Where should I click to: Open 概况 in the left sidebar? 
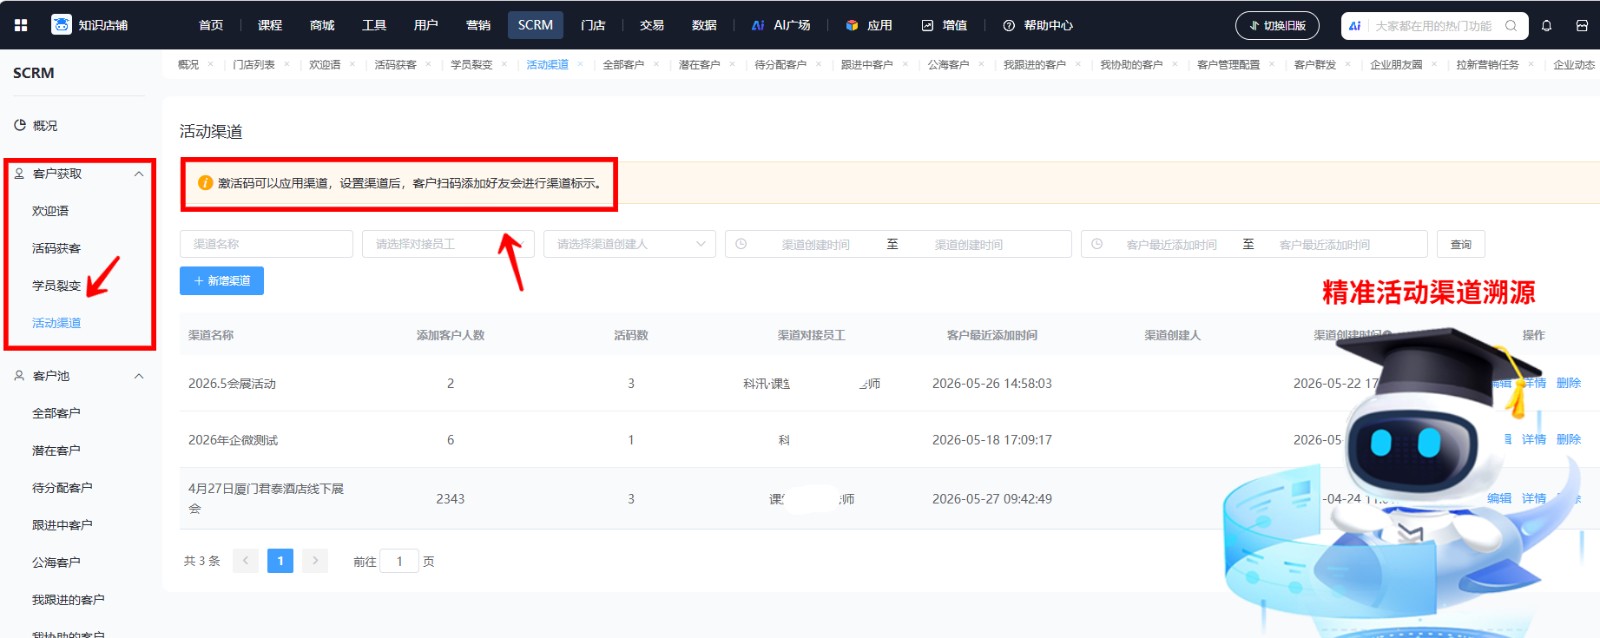(45, 125)
